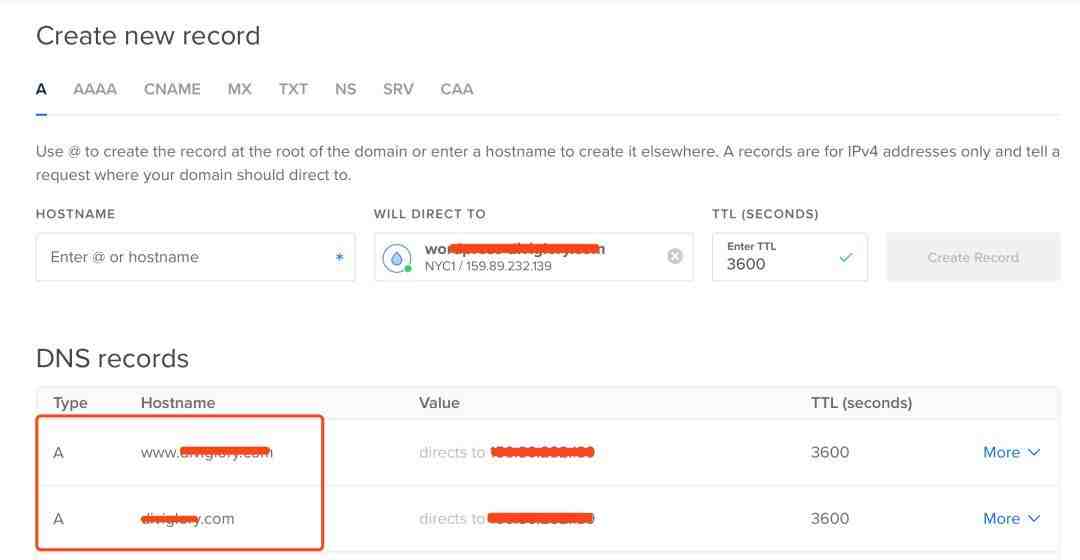Switch to the NS record tab
The height and width of the screenshot is (560, 1080).
point(345,89)
